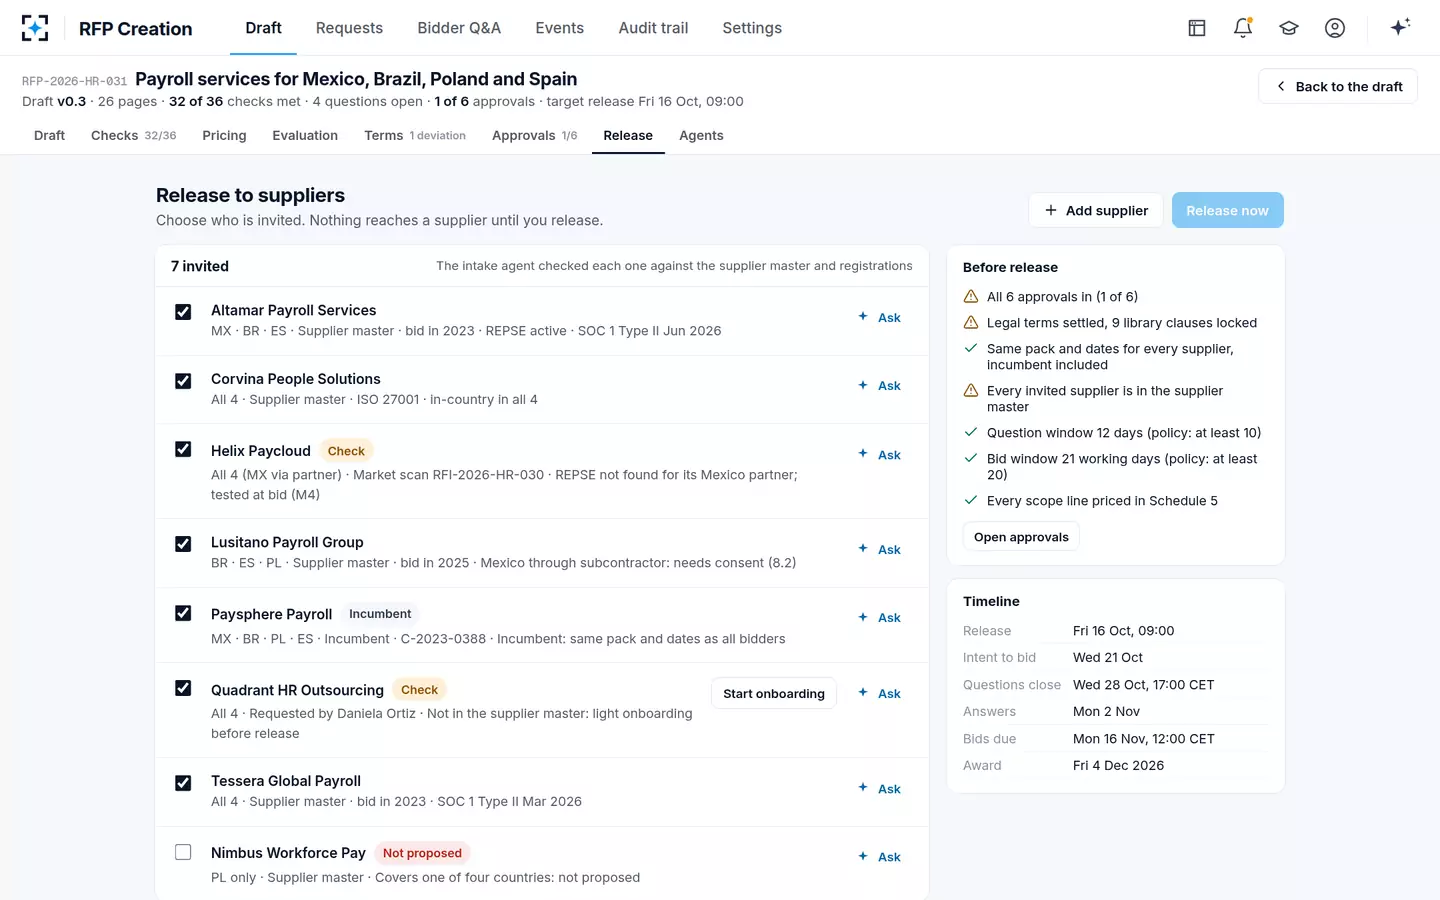Switch to Requests in top navigation
The height and width of the screenshot is (900, 1440).
point(349,28)
